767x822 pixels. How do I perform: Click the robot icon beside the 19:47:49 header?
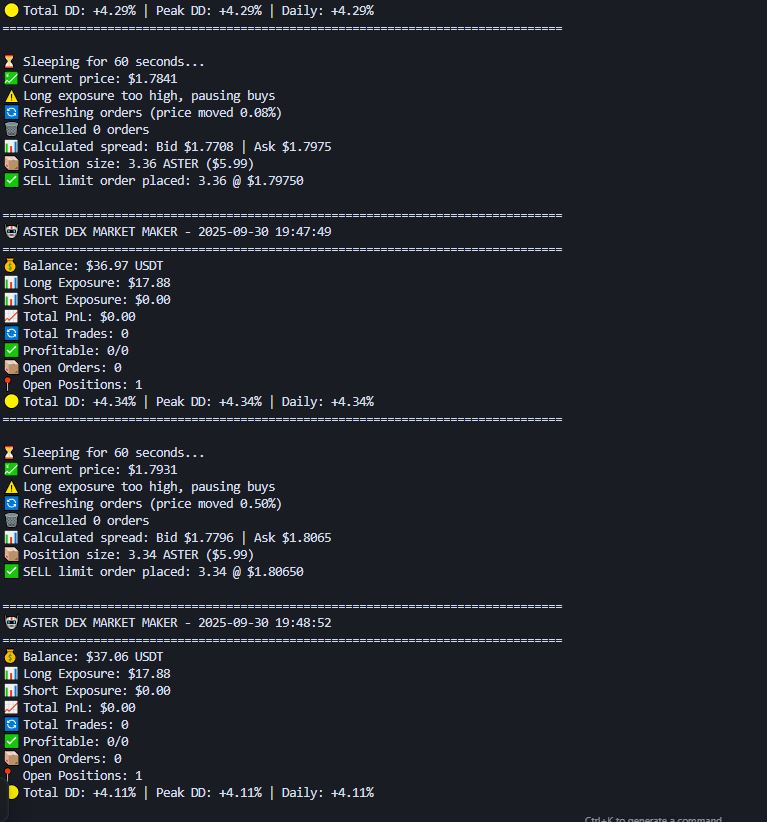tap(11, 232)
